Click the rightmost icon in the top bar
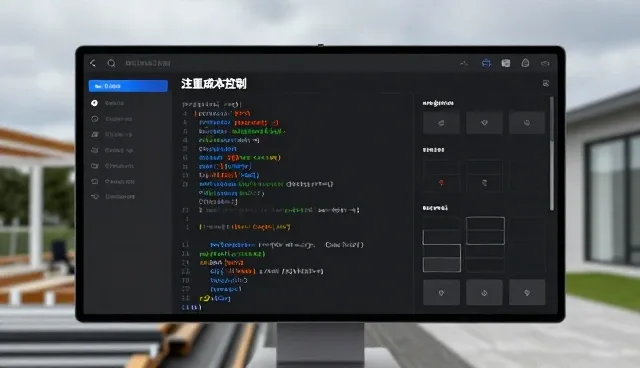This screenshot has height=368, width=640. (x=545, y=63)
